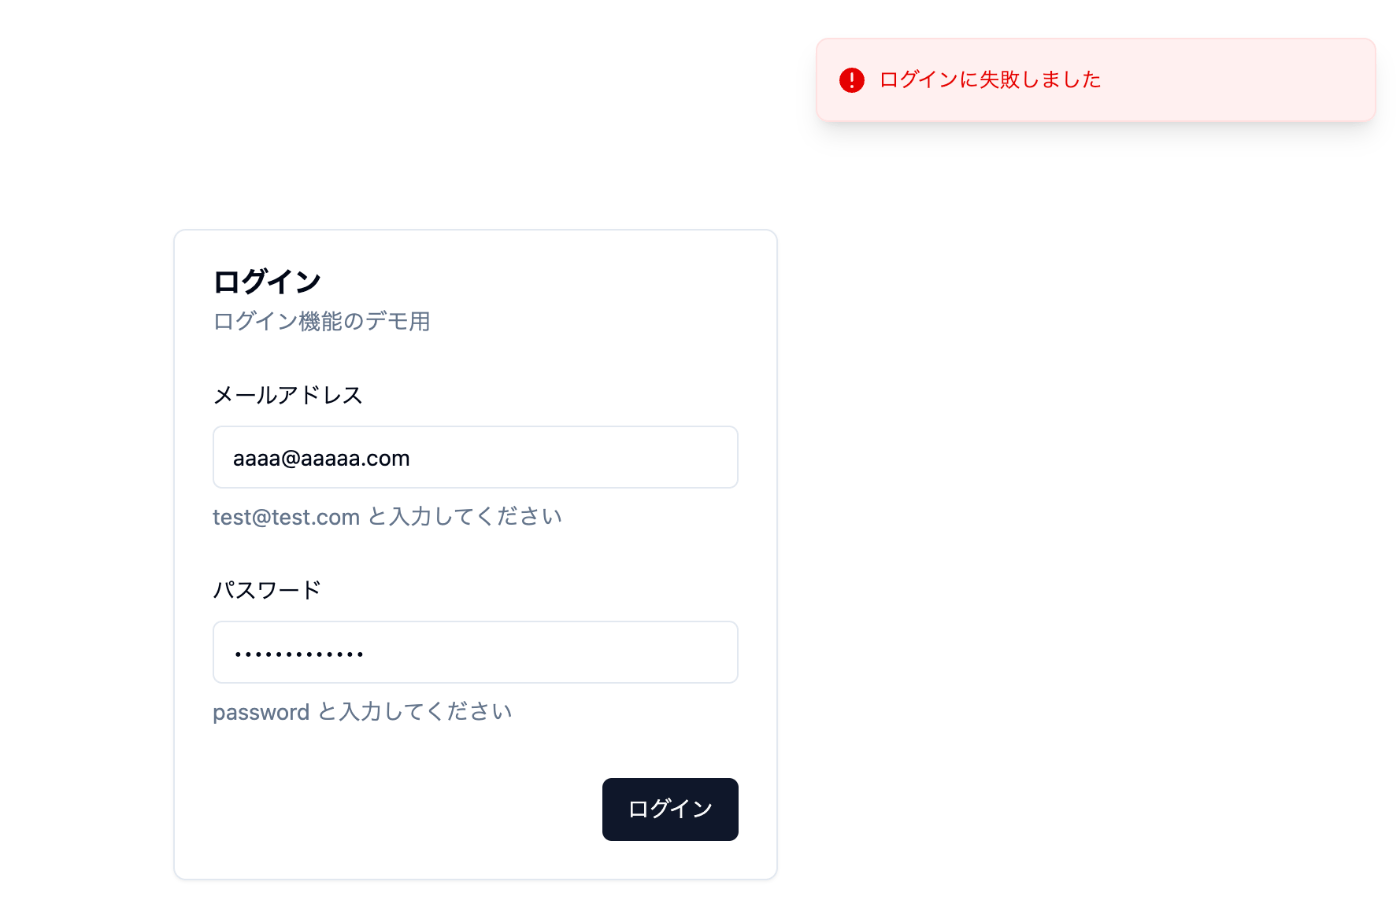Screen dimensions: 1400x922
Task: Click the dark ログイン submit button
Action: coord(670,809)
